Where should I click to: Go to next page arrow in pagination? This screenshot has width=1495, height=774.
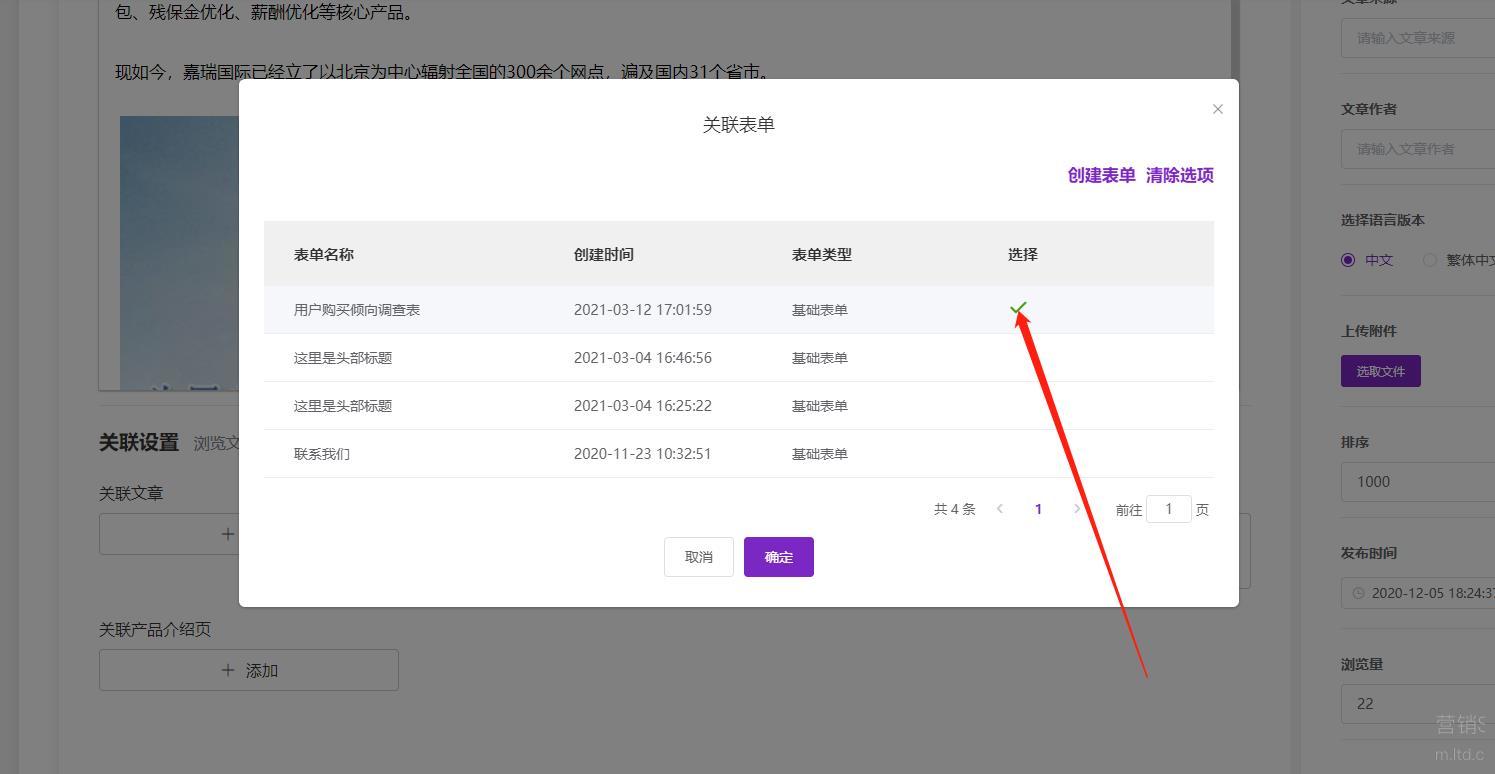[1077, 509]
